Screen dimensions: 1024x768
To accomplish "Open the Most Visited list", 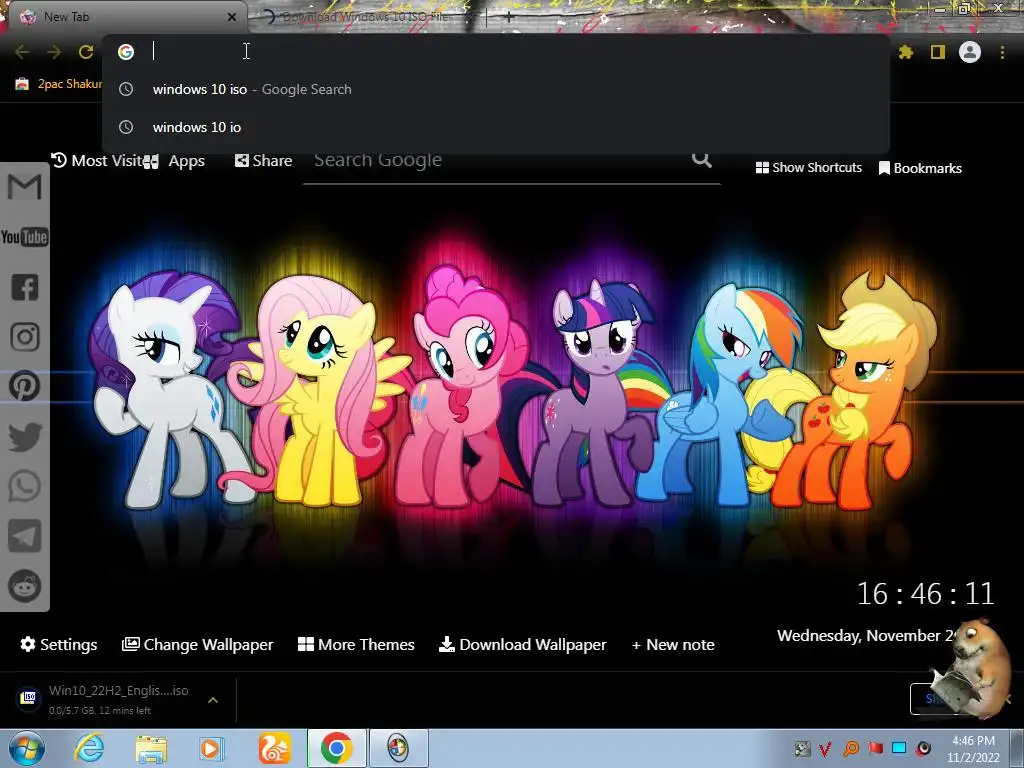I will (x=97, y=161).
